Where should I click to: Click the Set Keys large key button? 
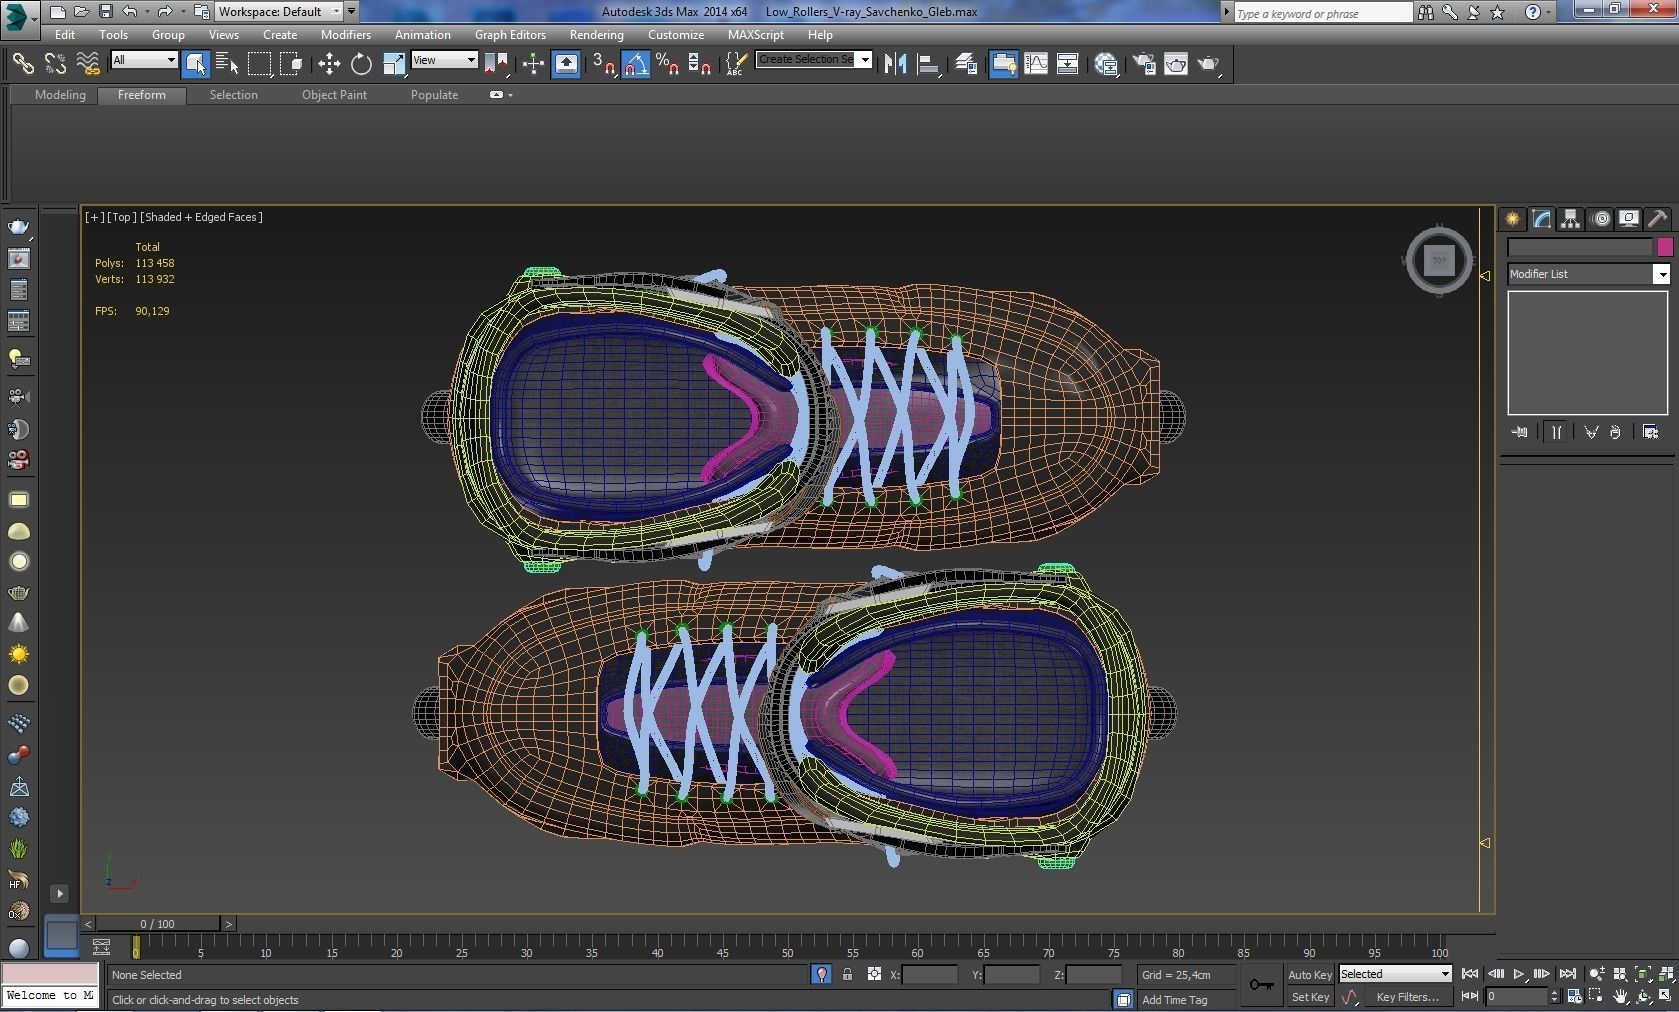point(1262,985)
